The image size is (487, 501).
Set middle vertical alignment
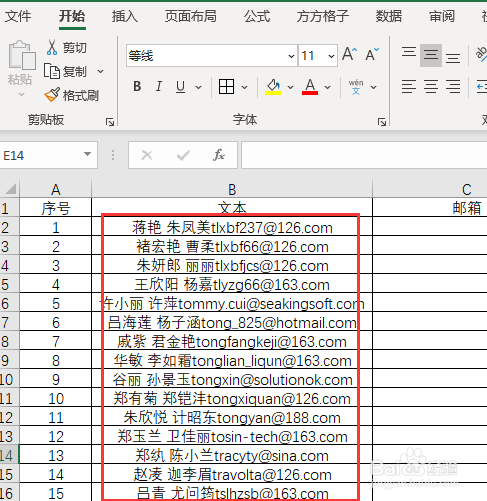431,55
